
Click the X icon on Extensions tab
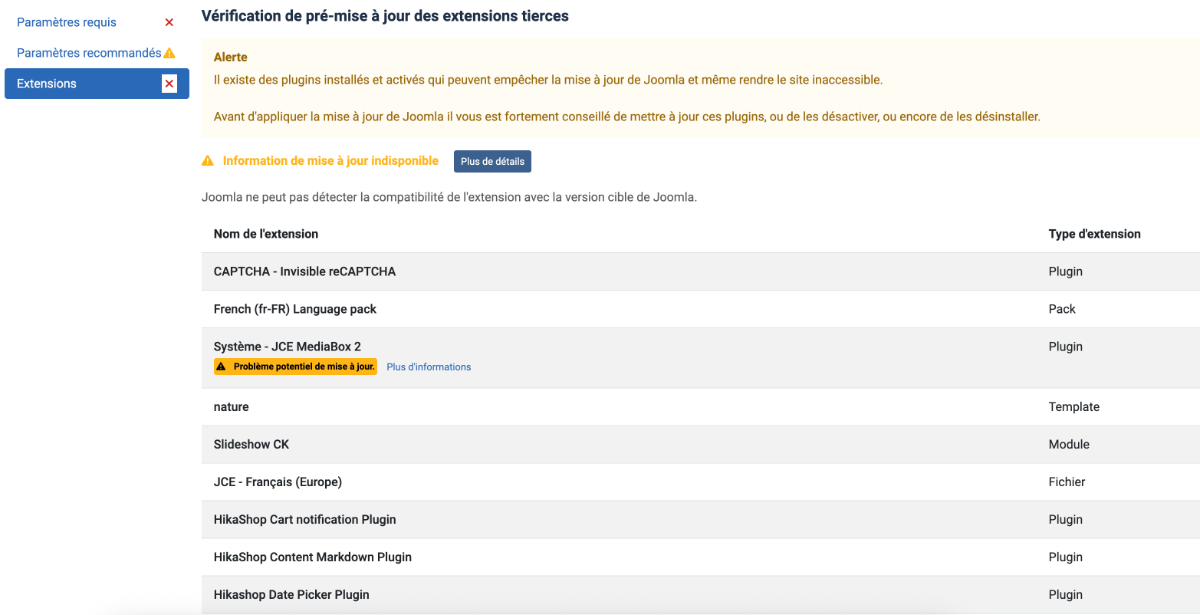coord(169,84)
